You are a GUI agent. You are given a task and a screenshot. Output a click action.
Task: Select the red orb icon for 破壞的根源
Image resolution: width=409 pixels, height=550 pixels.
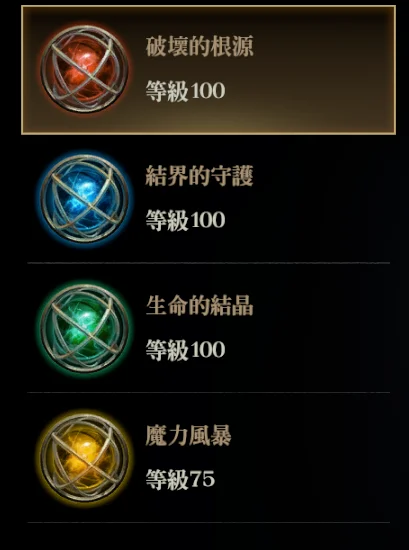click(x=84, y=69)
